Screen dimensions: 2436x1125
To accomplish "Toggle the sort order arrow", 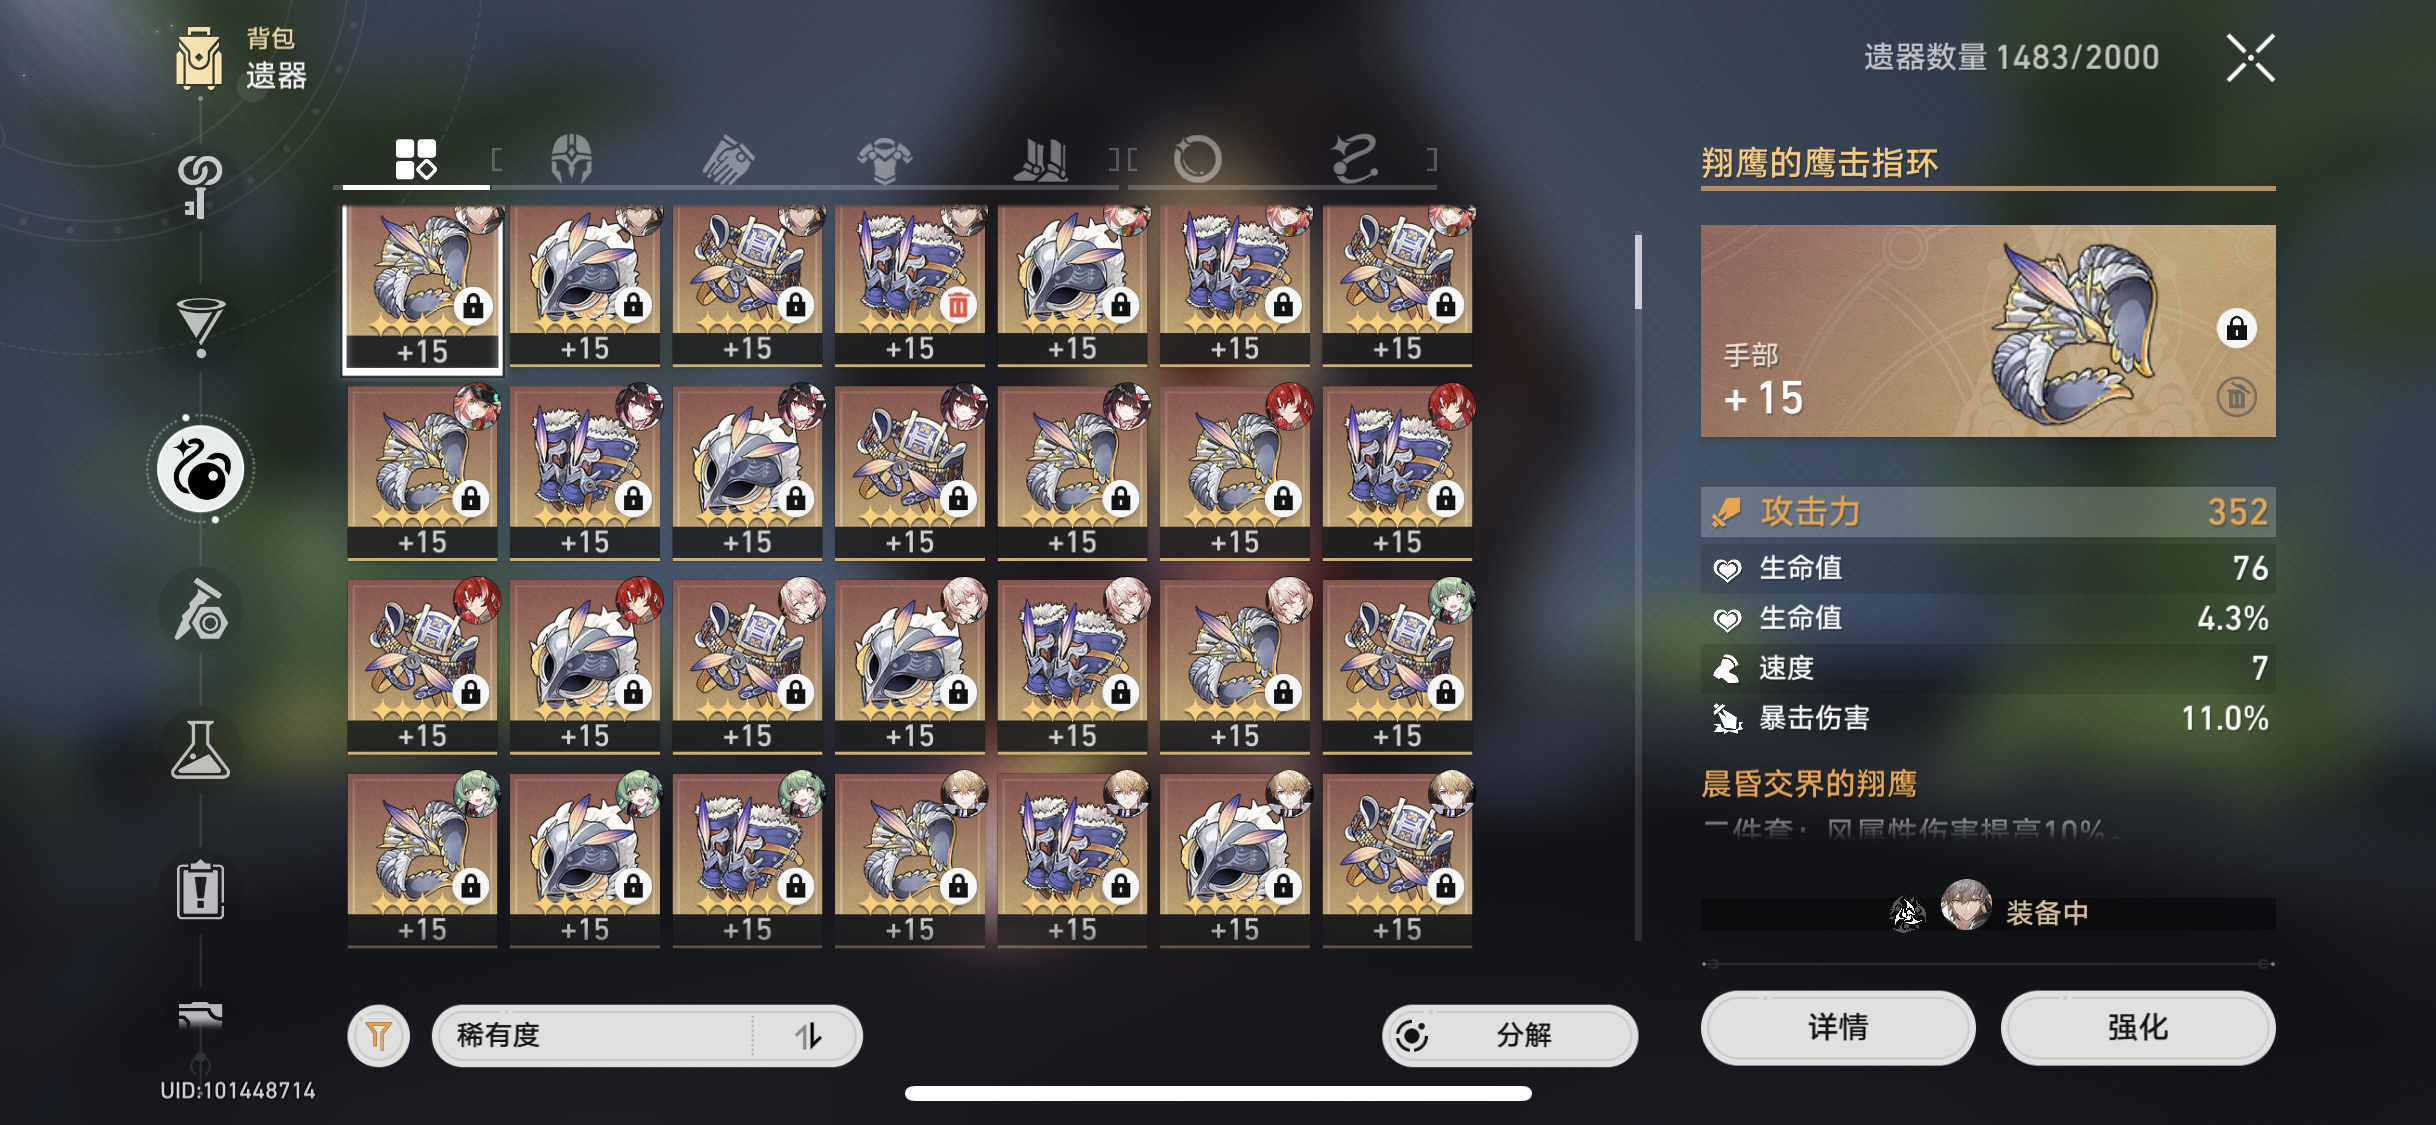I will pos(808,1036).
